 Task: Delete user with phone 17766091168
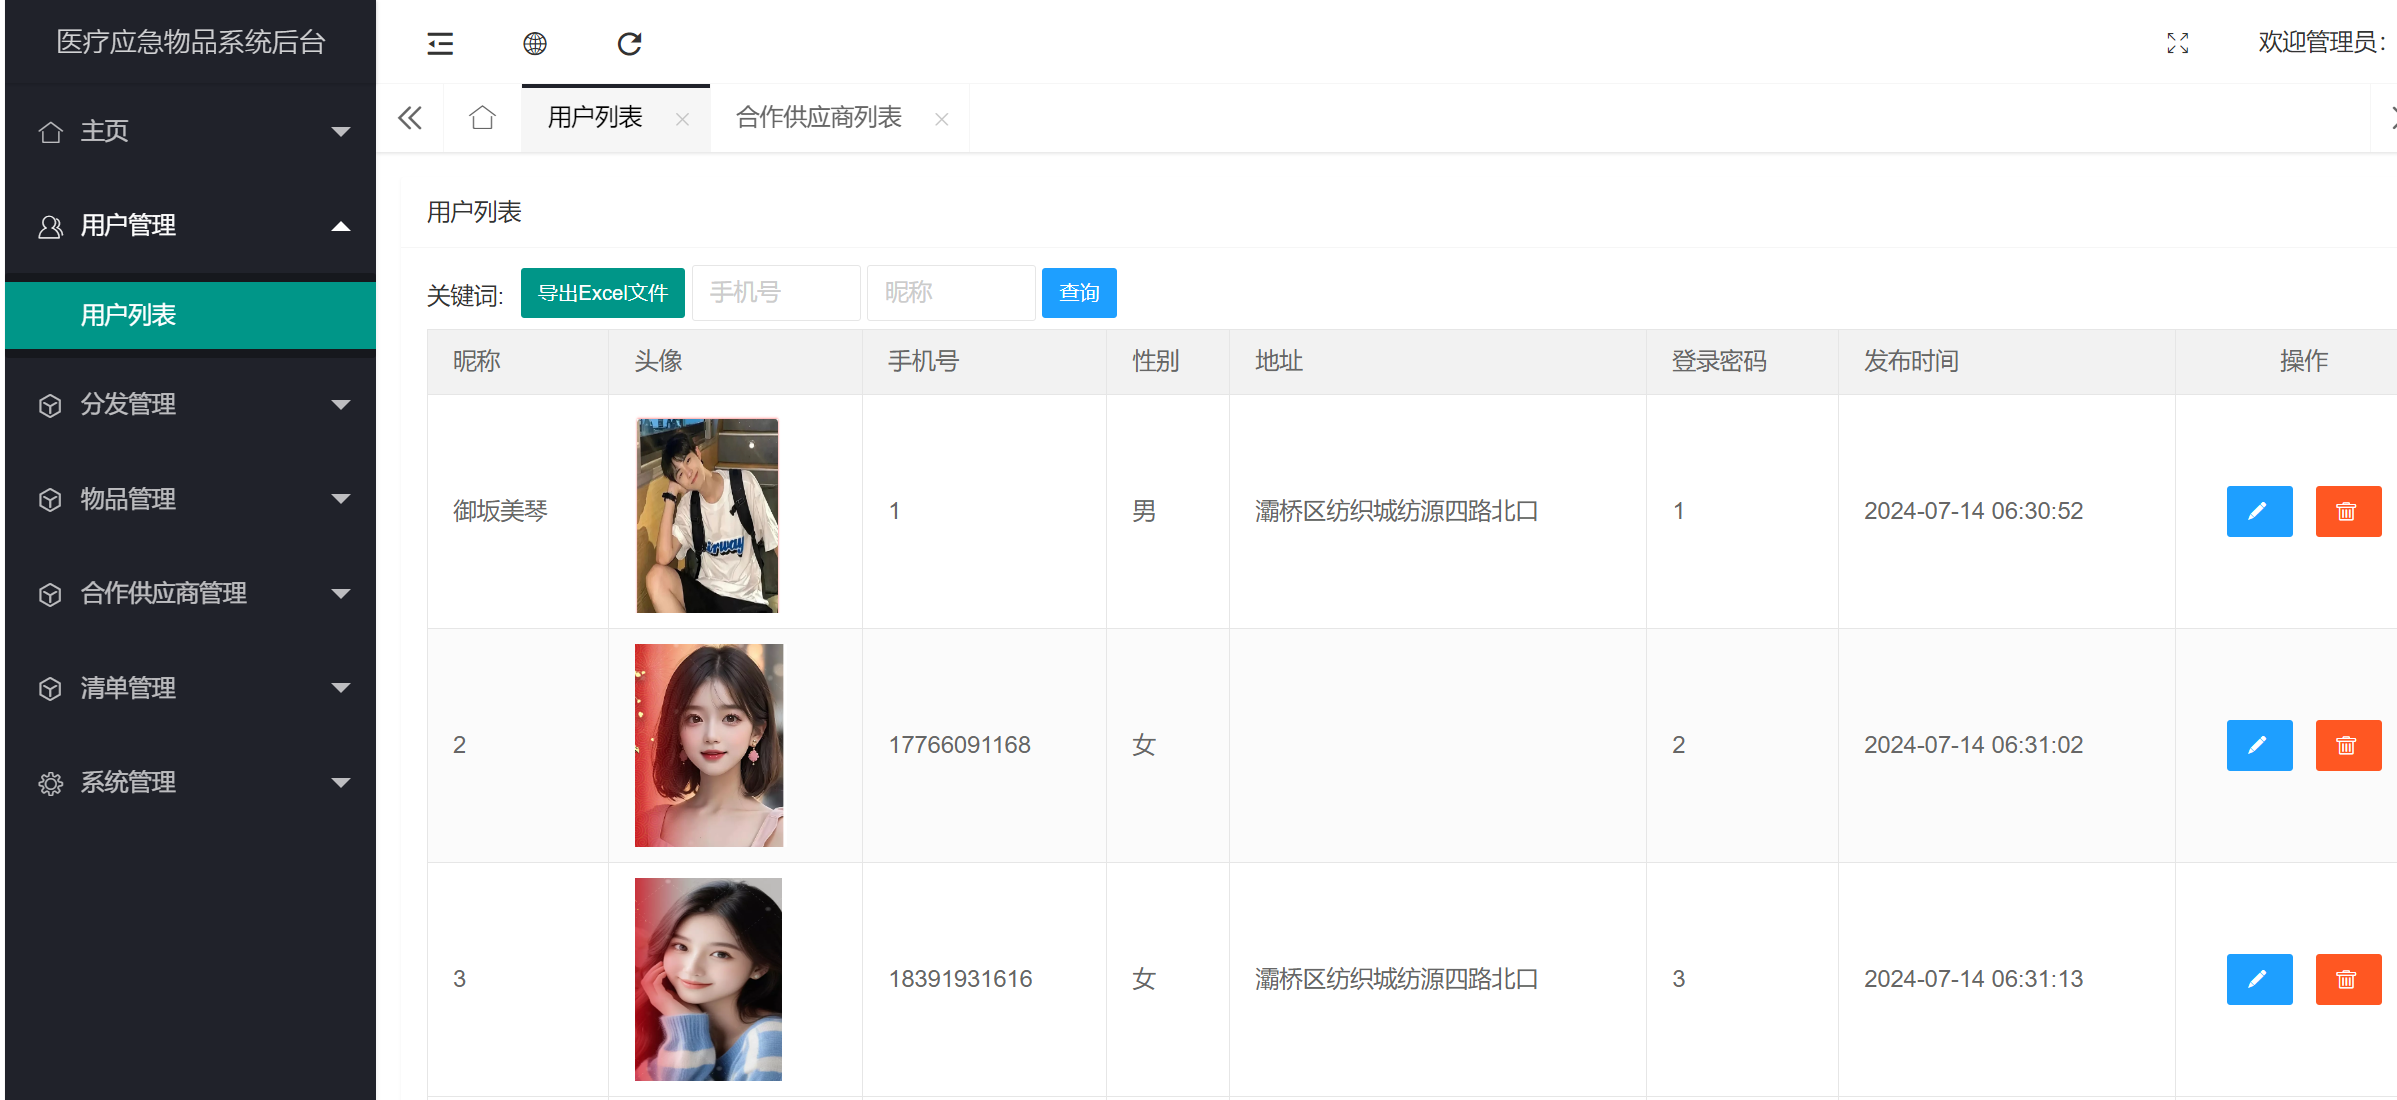(2347, 745)
